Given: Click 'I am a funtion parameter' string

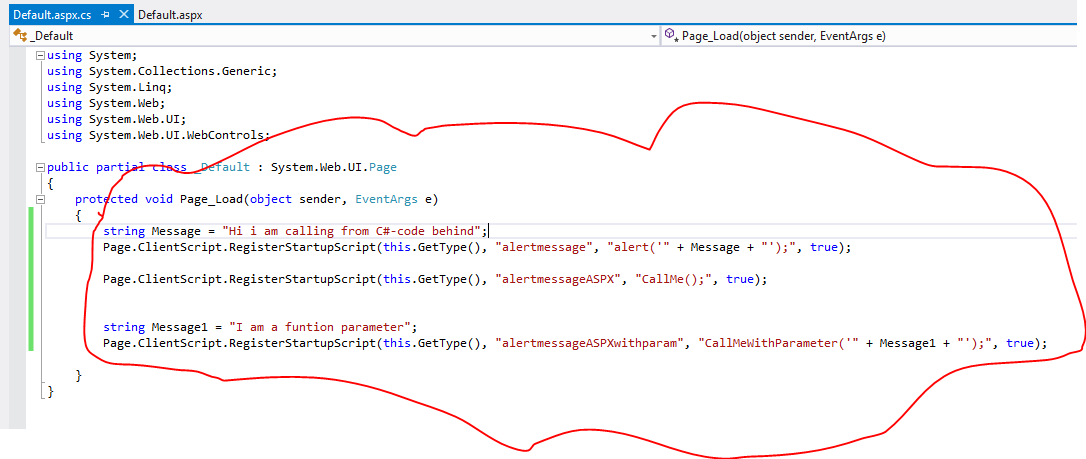Looking at the screenshot, I should pyautogui.click(x=319, y=327).
